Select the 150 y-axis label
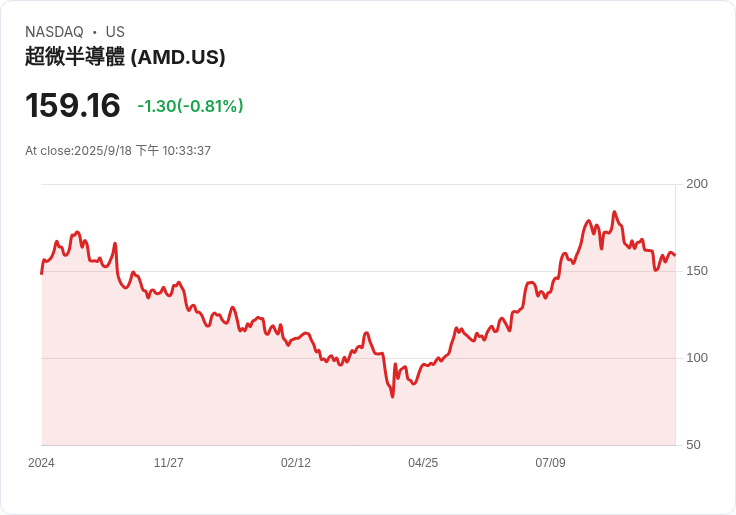Image resolution: width=736 pixels, height=515 pixels. click(x=697, y=271)
